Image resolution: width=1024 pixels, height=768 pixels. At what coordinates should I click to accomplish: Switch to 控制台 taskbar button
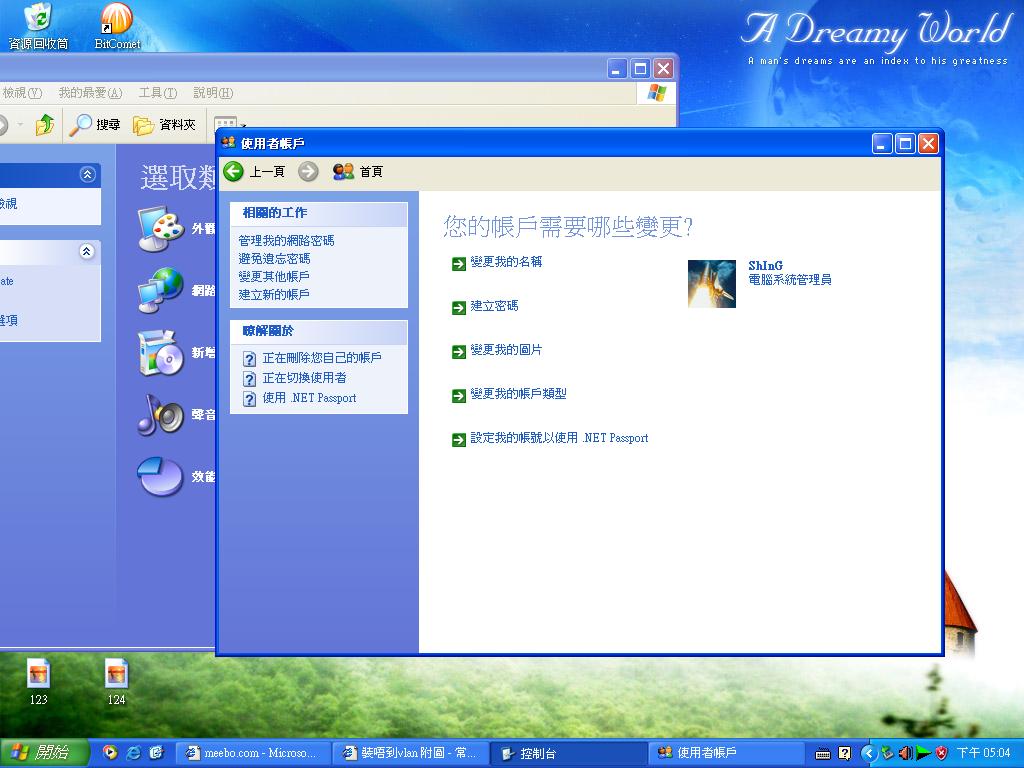click(568, 753)
